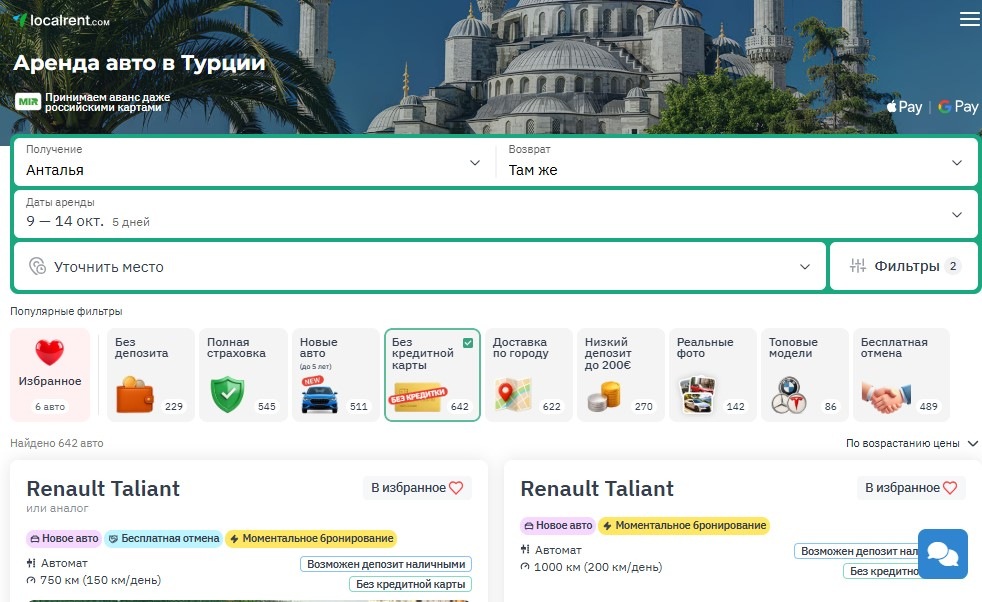
Task: Add first Renault Taliant to favorites
Action: pos(417,488)
